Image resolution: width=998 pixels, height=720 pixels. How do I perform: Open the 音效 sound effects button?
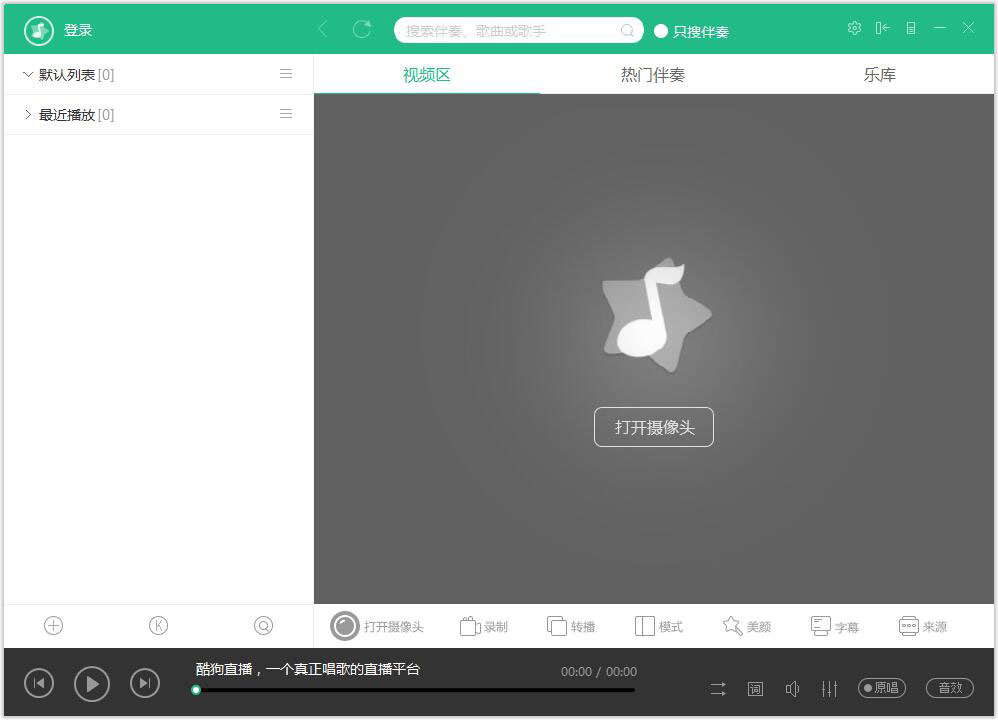pyautogui.click(x=948, y=687)
